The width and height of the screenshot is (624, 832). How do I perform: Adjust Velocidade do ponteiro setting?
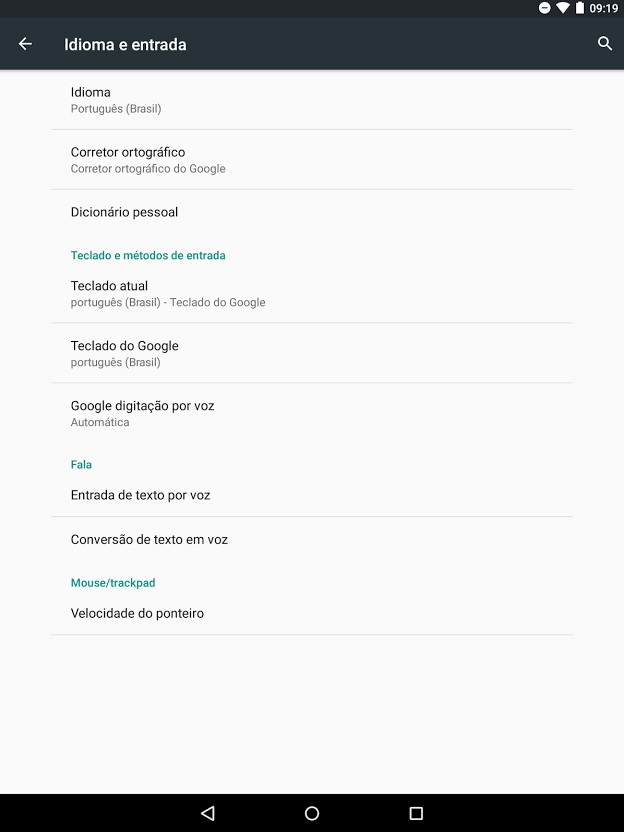click(312, 613)
